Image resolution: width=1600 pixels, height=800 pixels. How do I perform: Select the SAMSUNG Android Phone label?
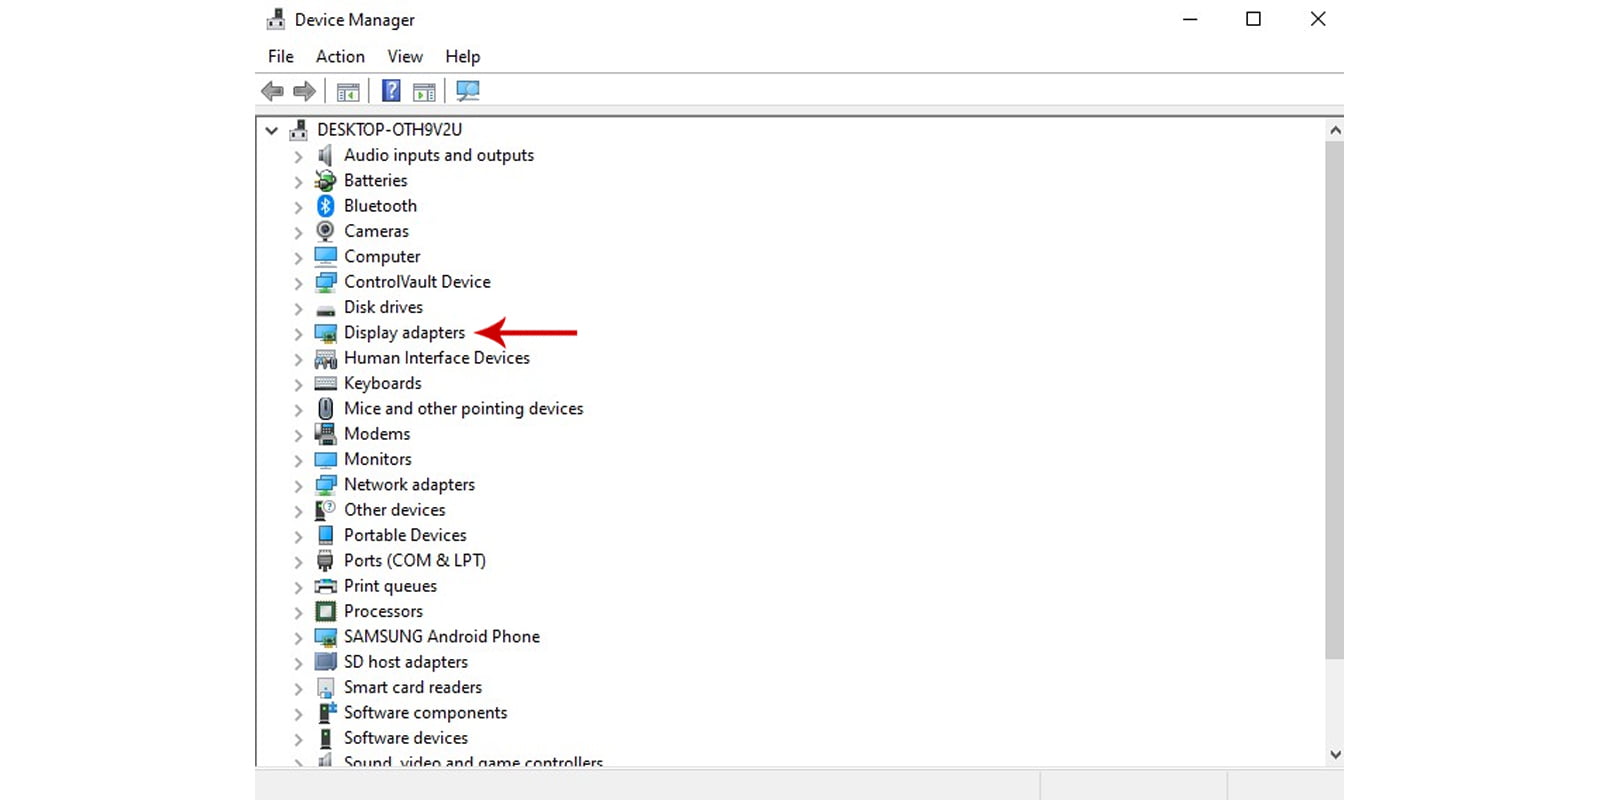pyautogui.click(x=442, y=637)
